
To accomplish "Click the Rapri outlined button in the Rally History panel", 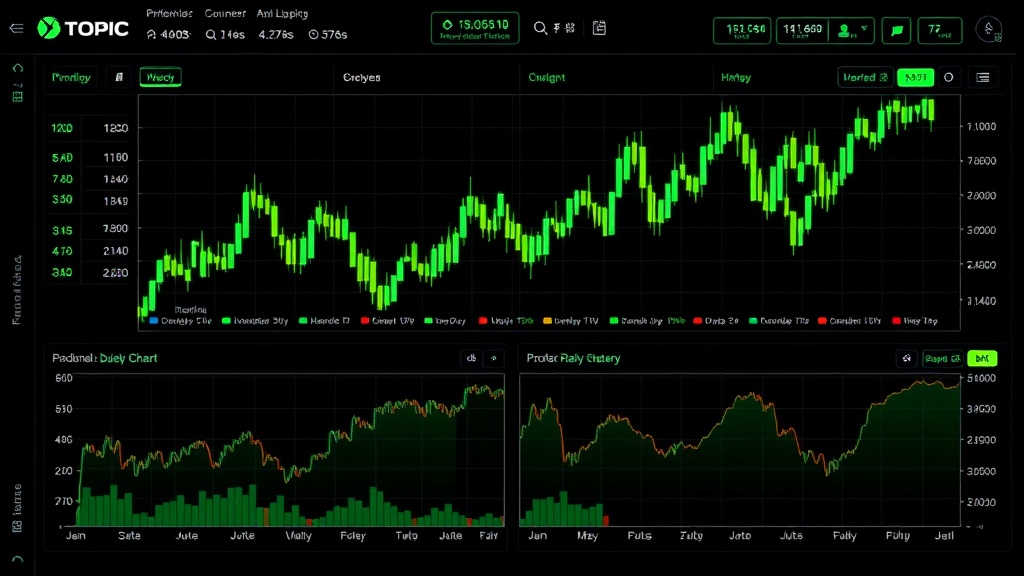I will tap(942, 358).
